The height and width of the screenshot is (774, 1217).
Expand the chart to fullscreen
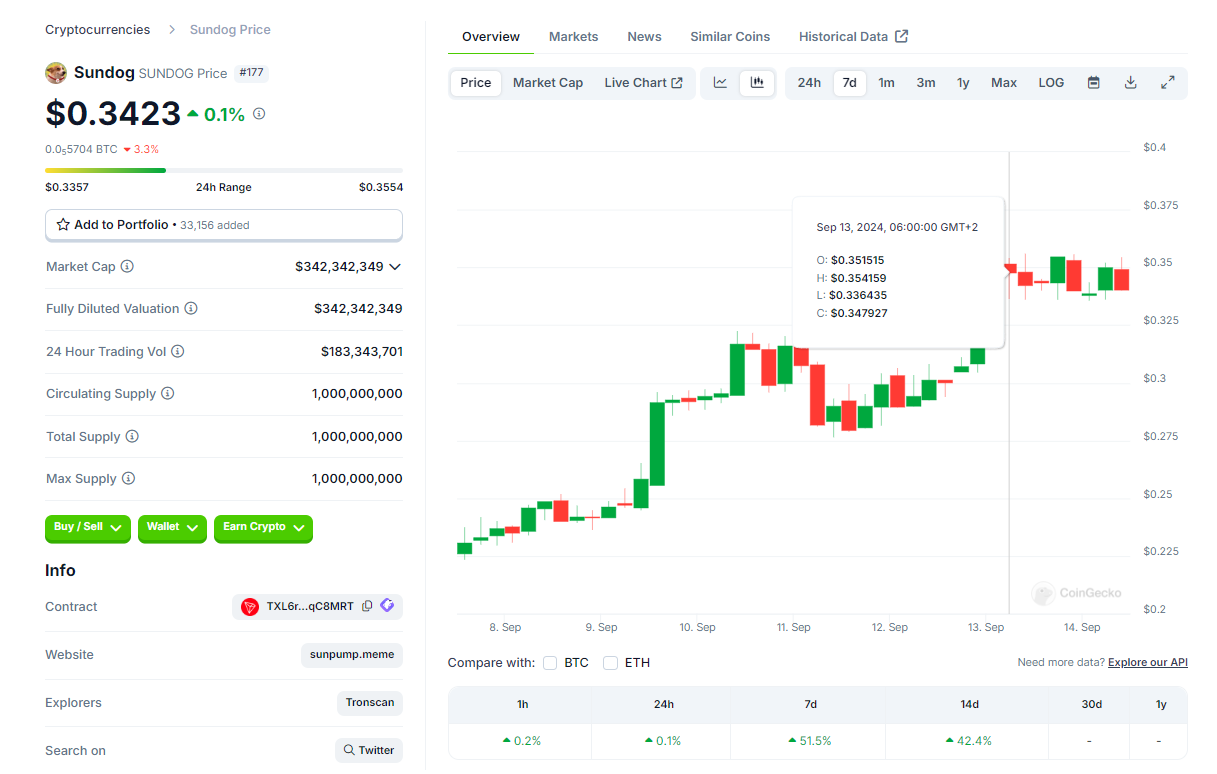pyautogui.click(x=1167, y=83)
